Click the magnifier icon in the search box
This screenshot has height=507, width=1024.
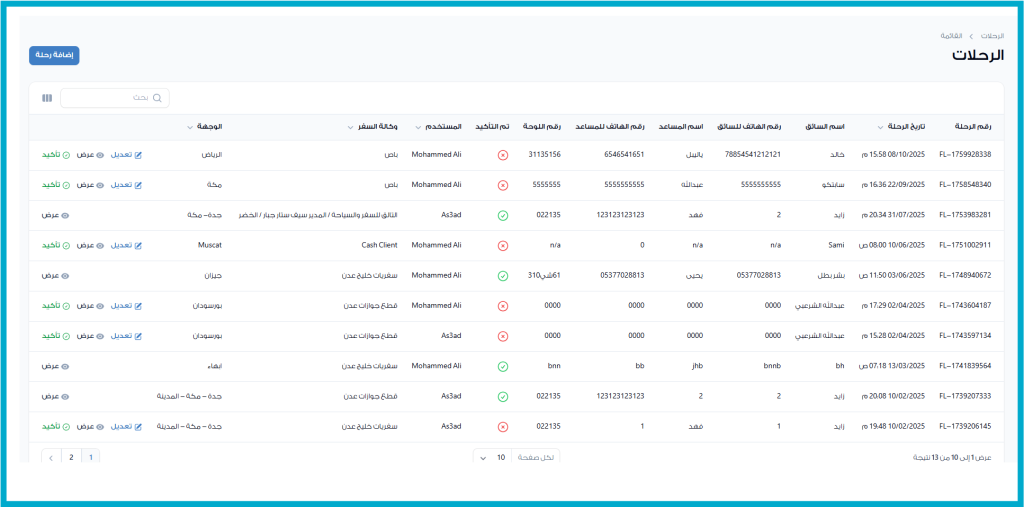[157, 98]
